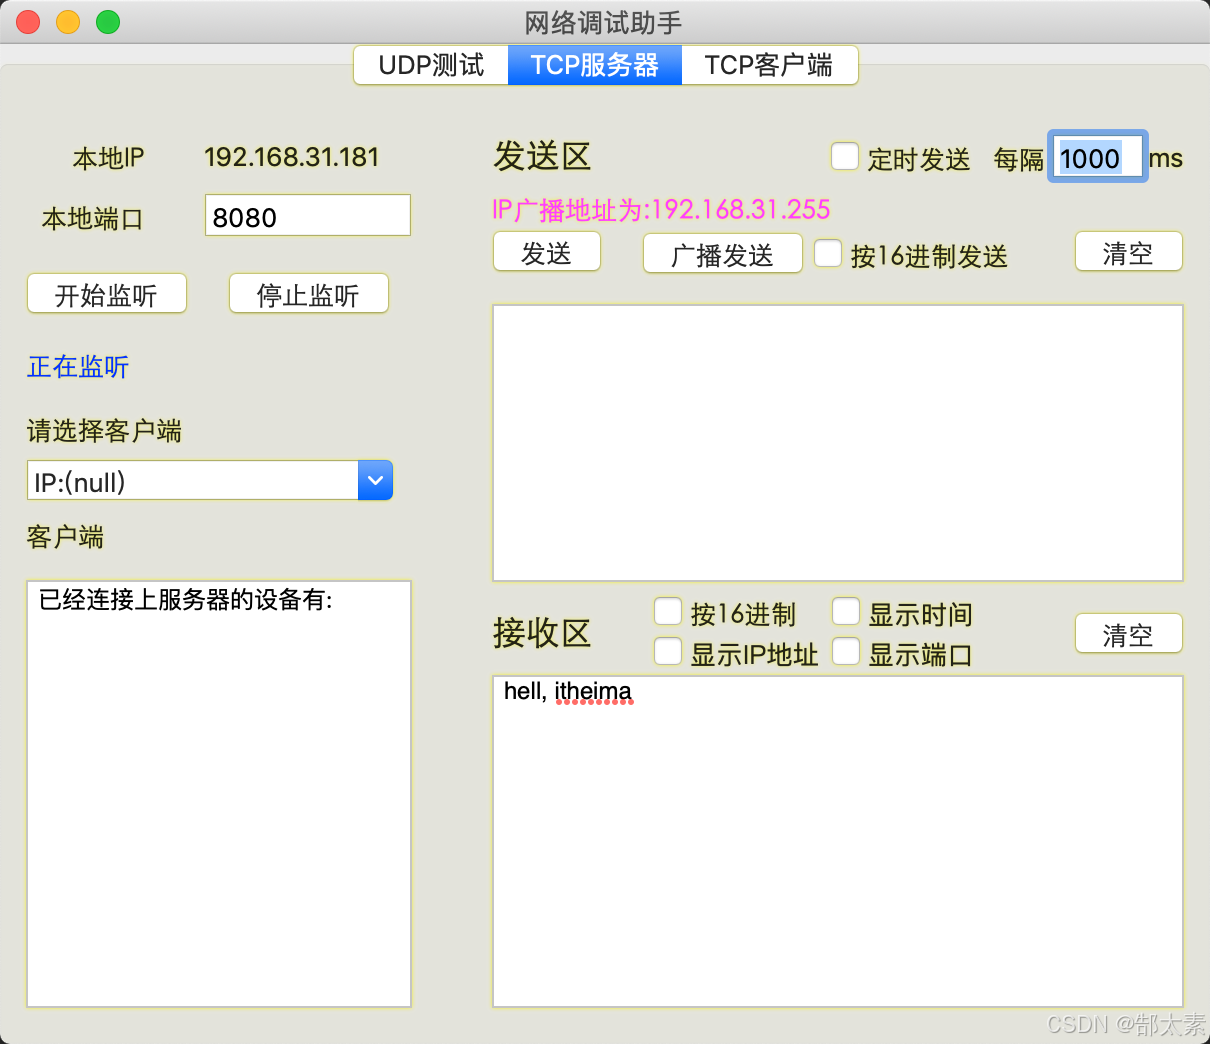1210x1044 pixels.
Task: Click the 广播发送 button
Action: [722, 253]
